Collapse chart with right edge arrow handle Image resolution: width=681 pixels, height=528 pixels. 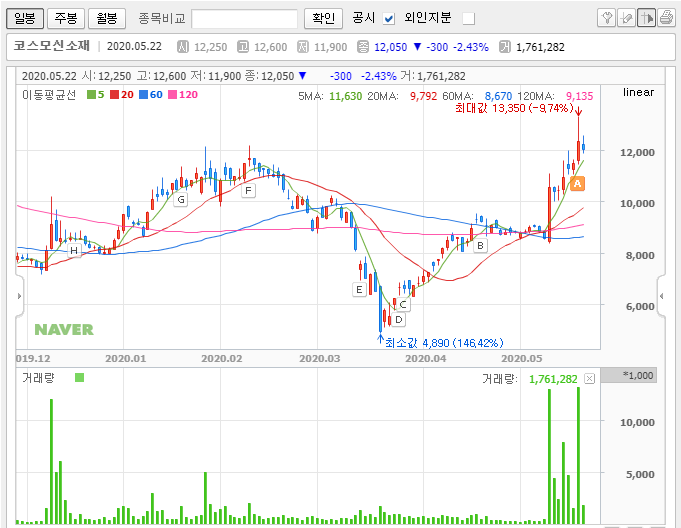point(661,296)
